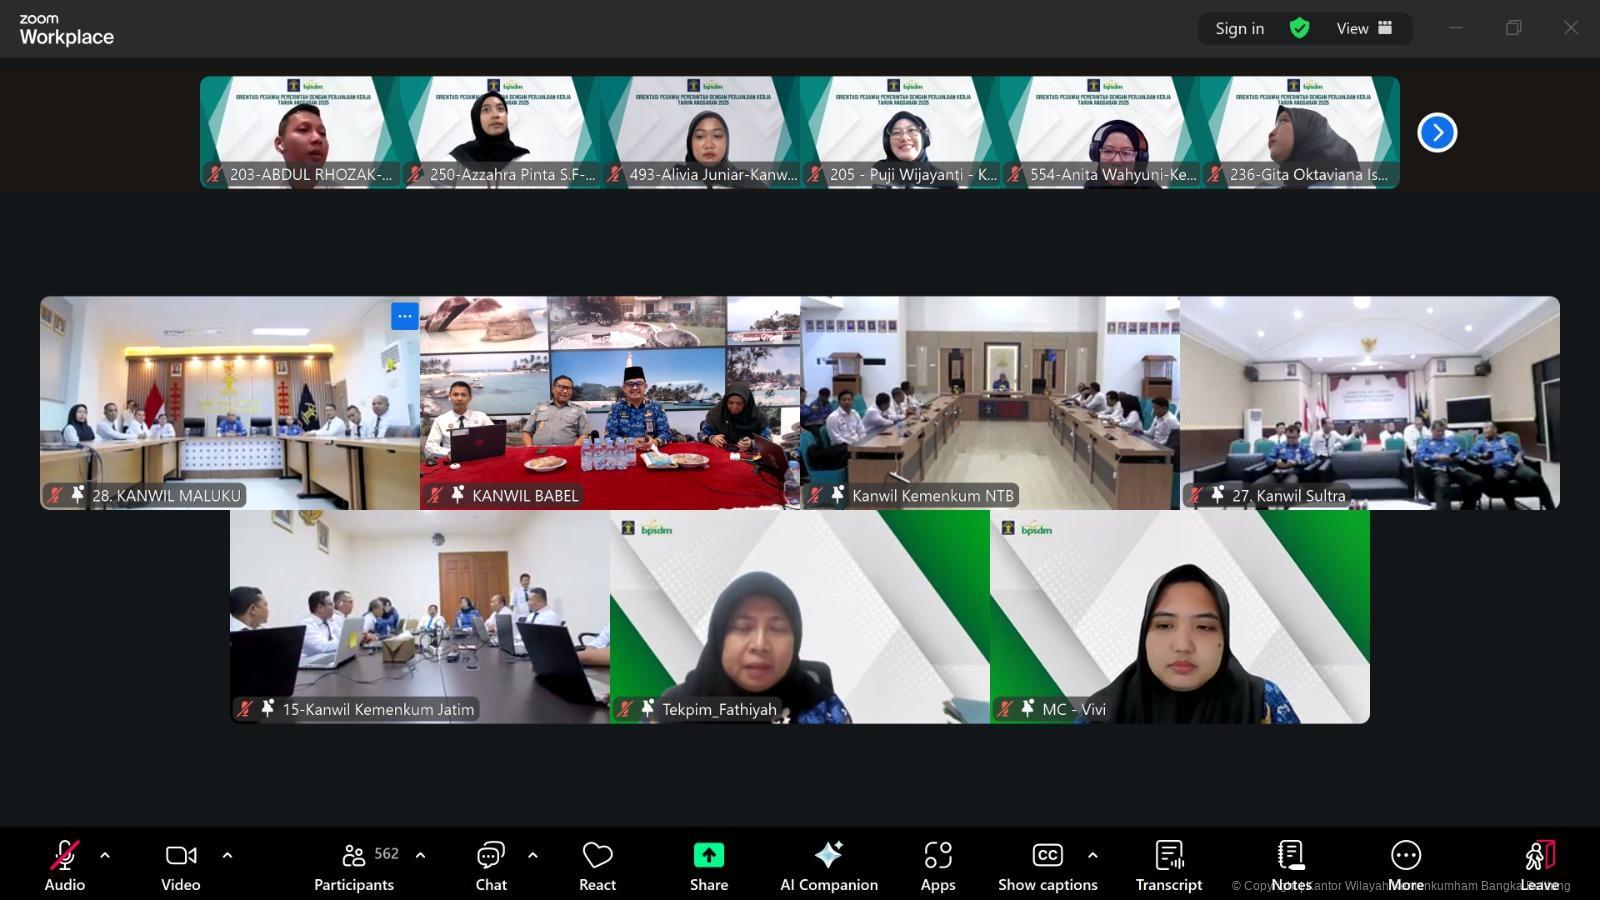Unmute the microphone with Audio button
The height and width of the screenshot is (900, 1600).
pos(65,866)
